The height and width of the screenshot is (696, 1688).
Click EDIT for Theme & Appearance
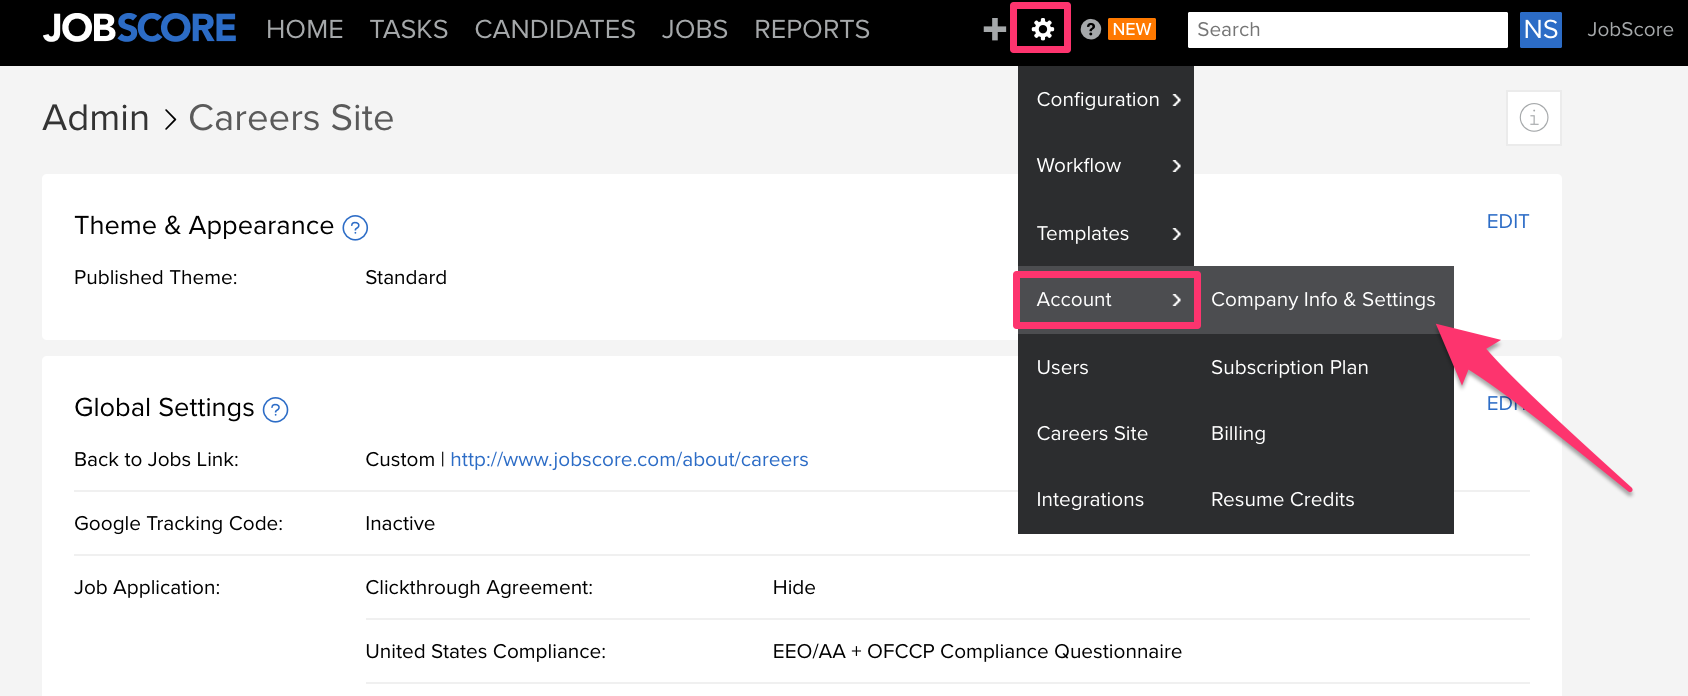pyautogui.click(x=1508, y=222)
